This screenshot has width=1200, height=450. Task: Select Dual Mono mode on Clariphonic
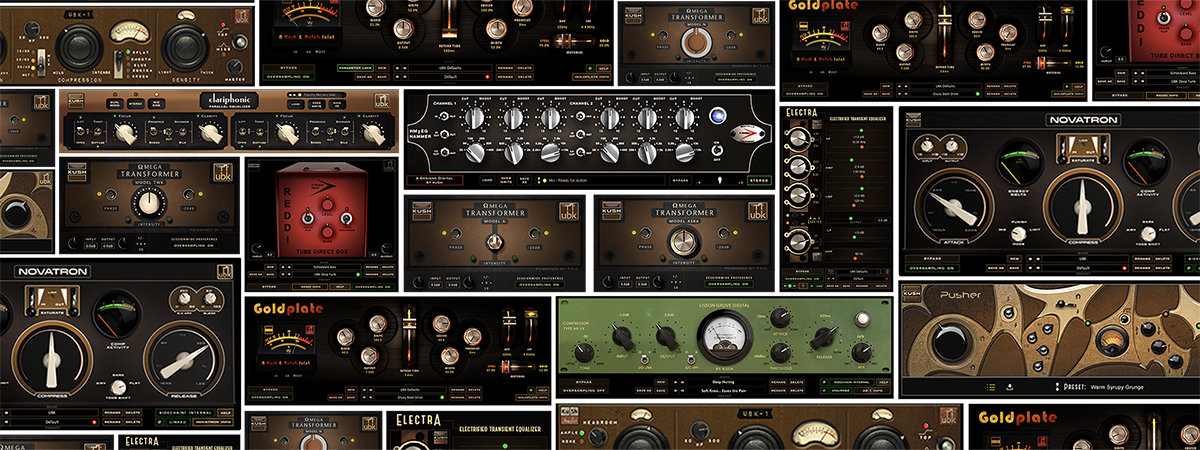coord(115,103)
